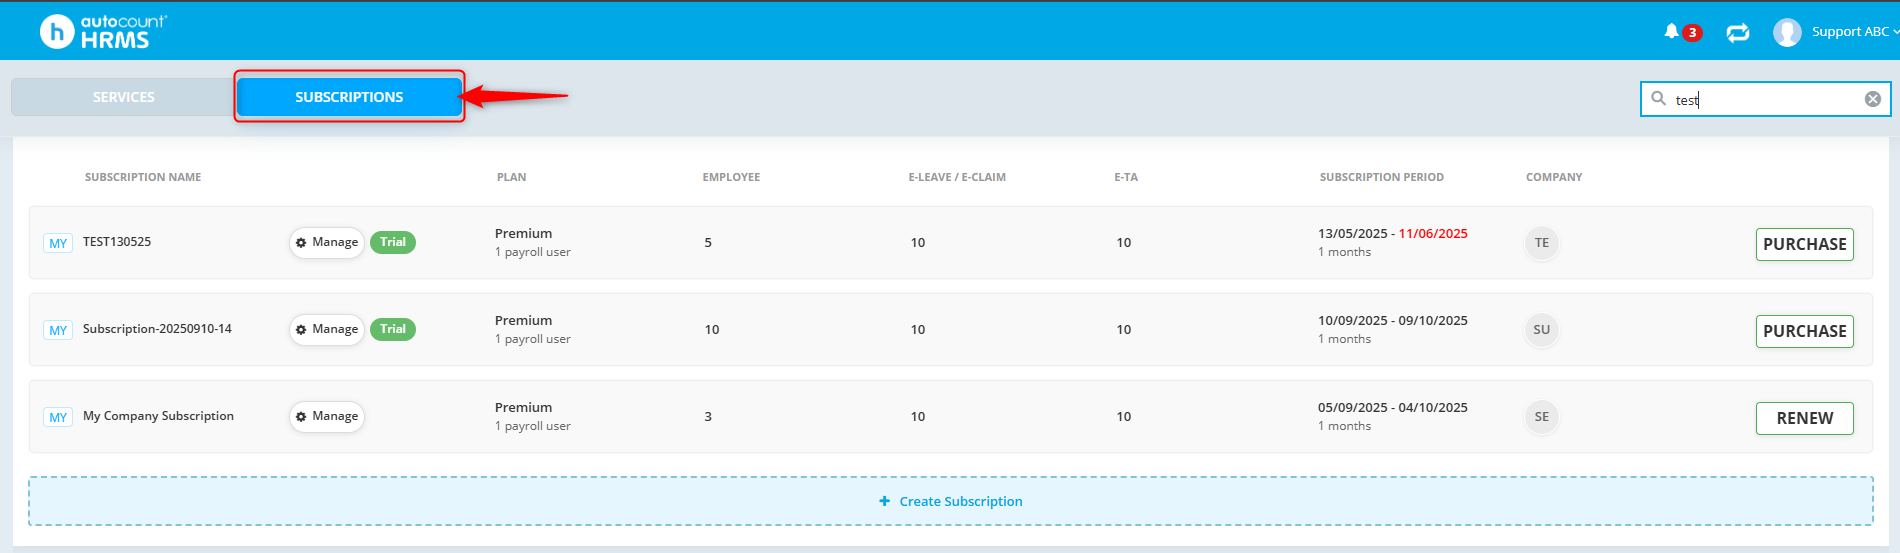Click the user avatar icon
This screenshot has width=1900, height=553.
(1787, 33)
